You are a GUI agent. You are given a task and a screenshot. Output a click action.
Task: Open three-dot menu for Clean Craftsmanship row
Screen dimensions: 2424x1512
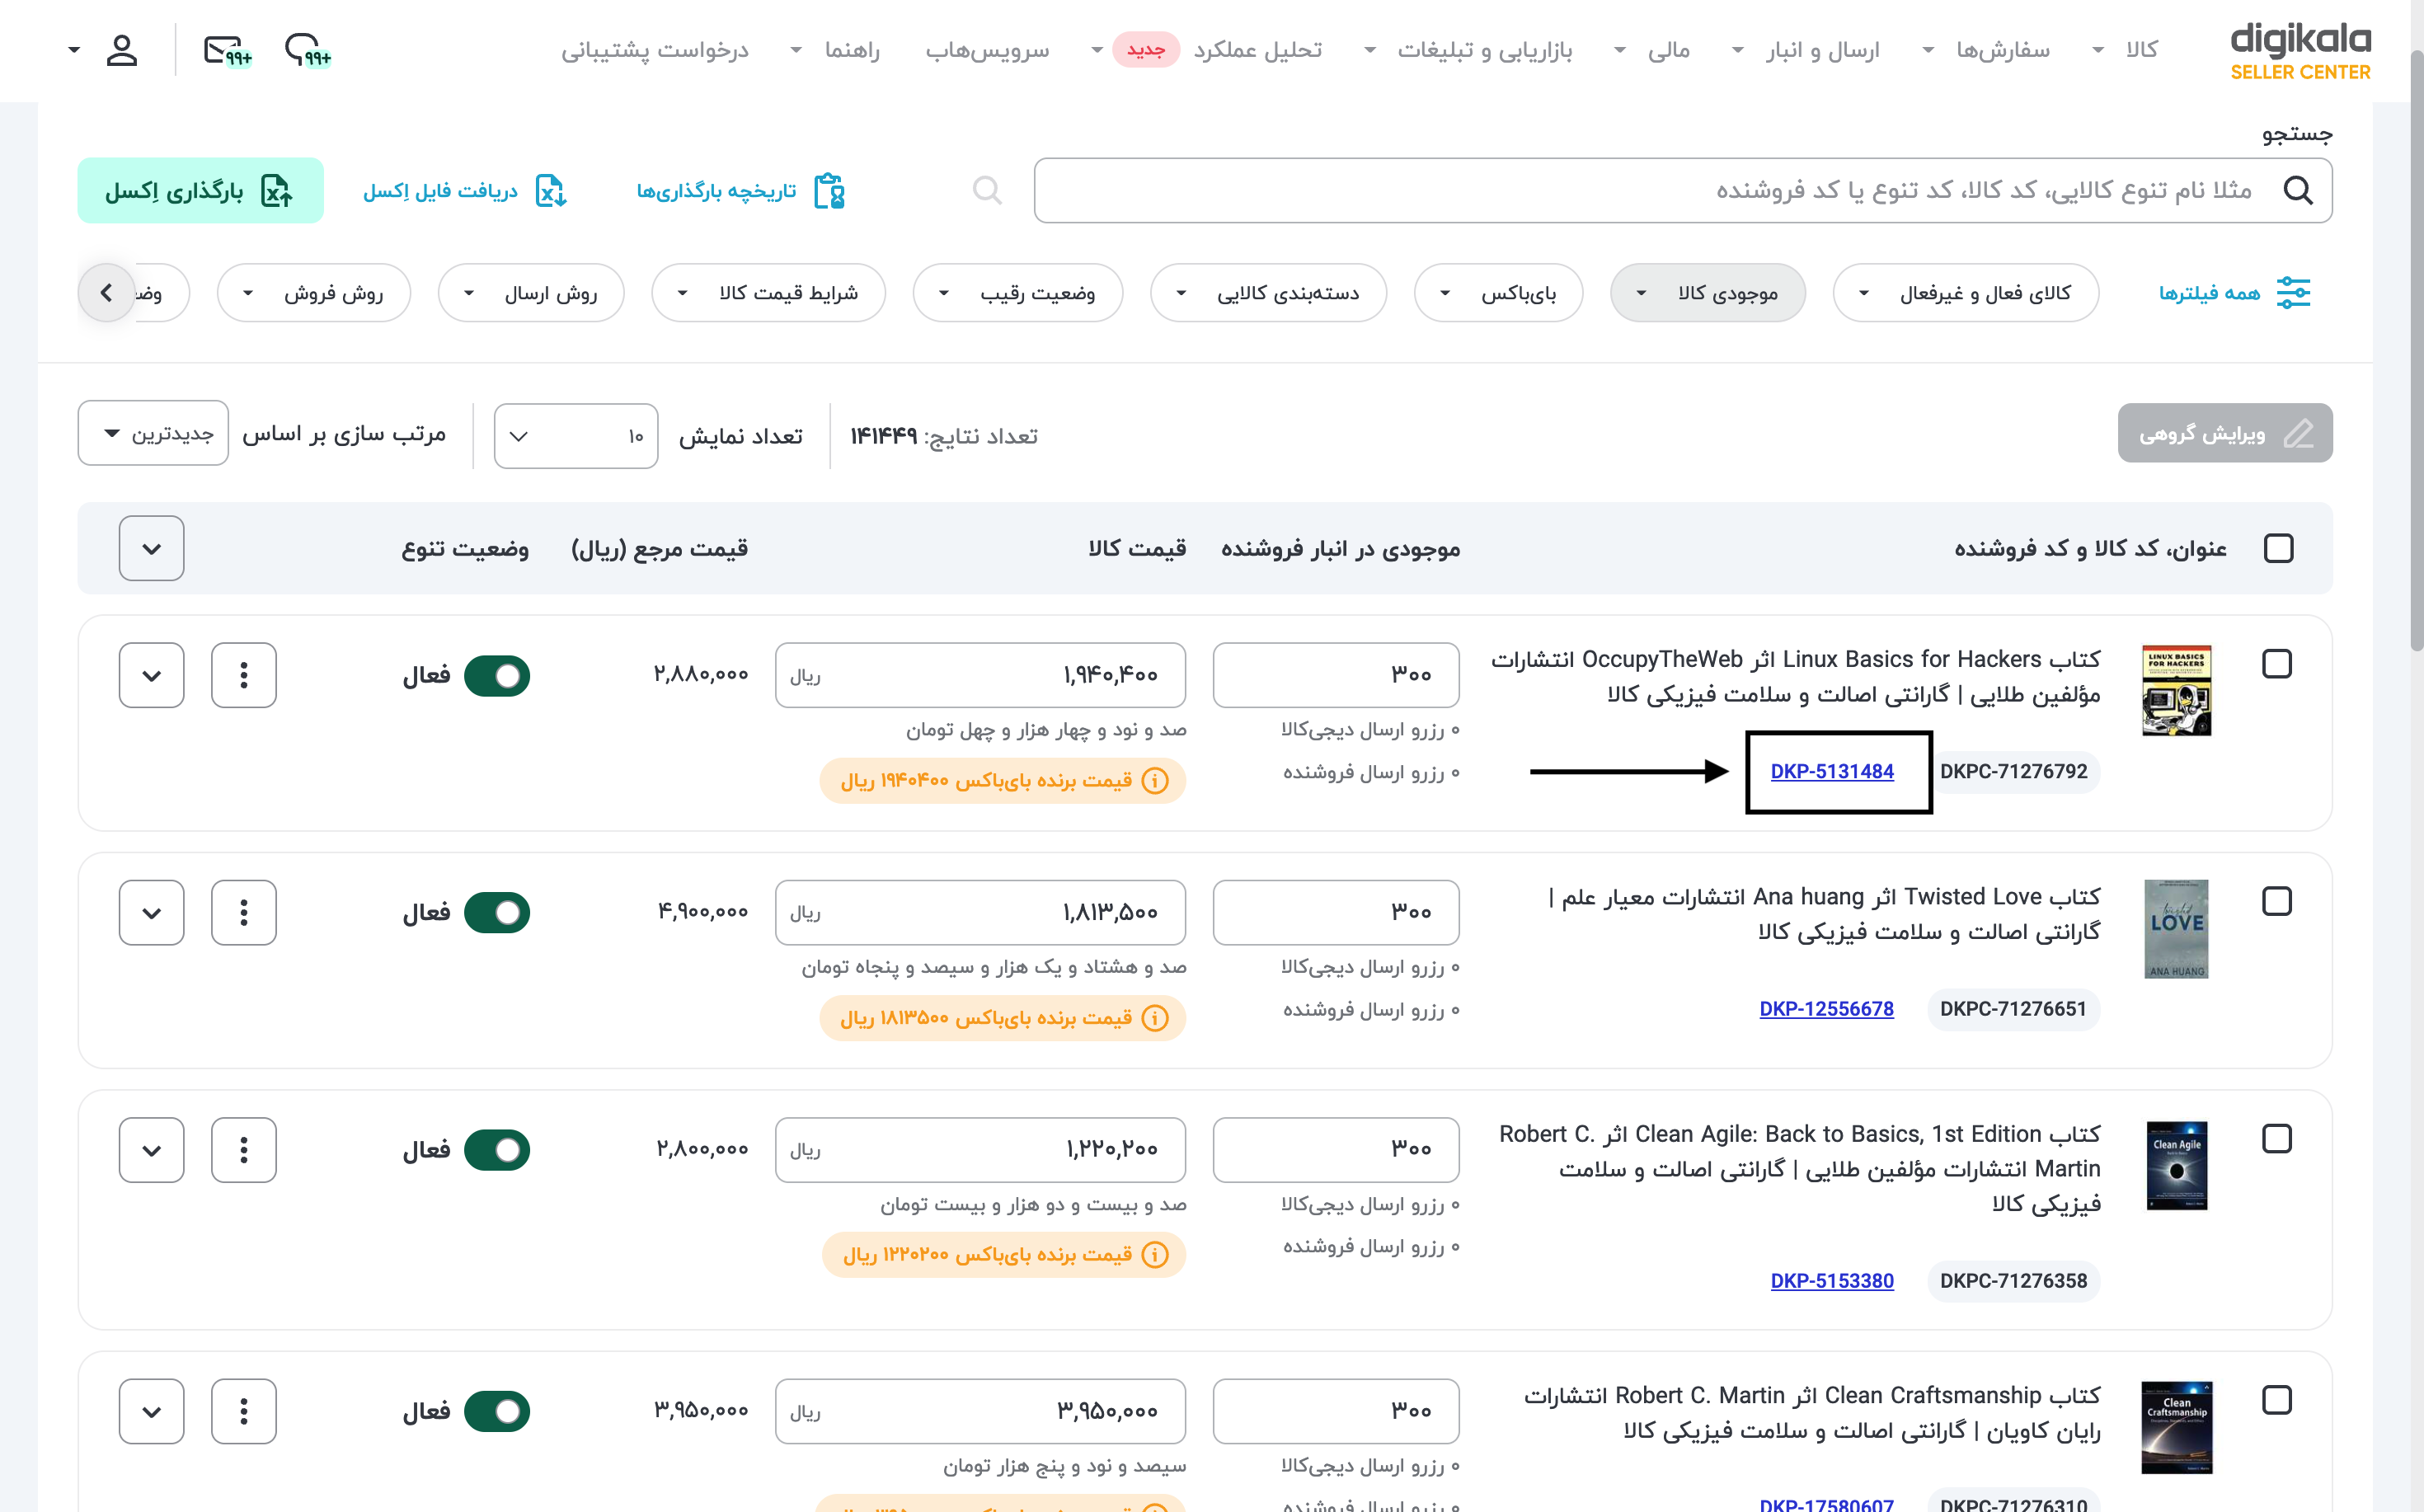pyautogui.click(x=244, y=1411)
